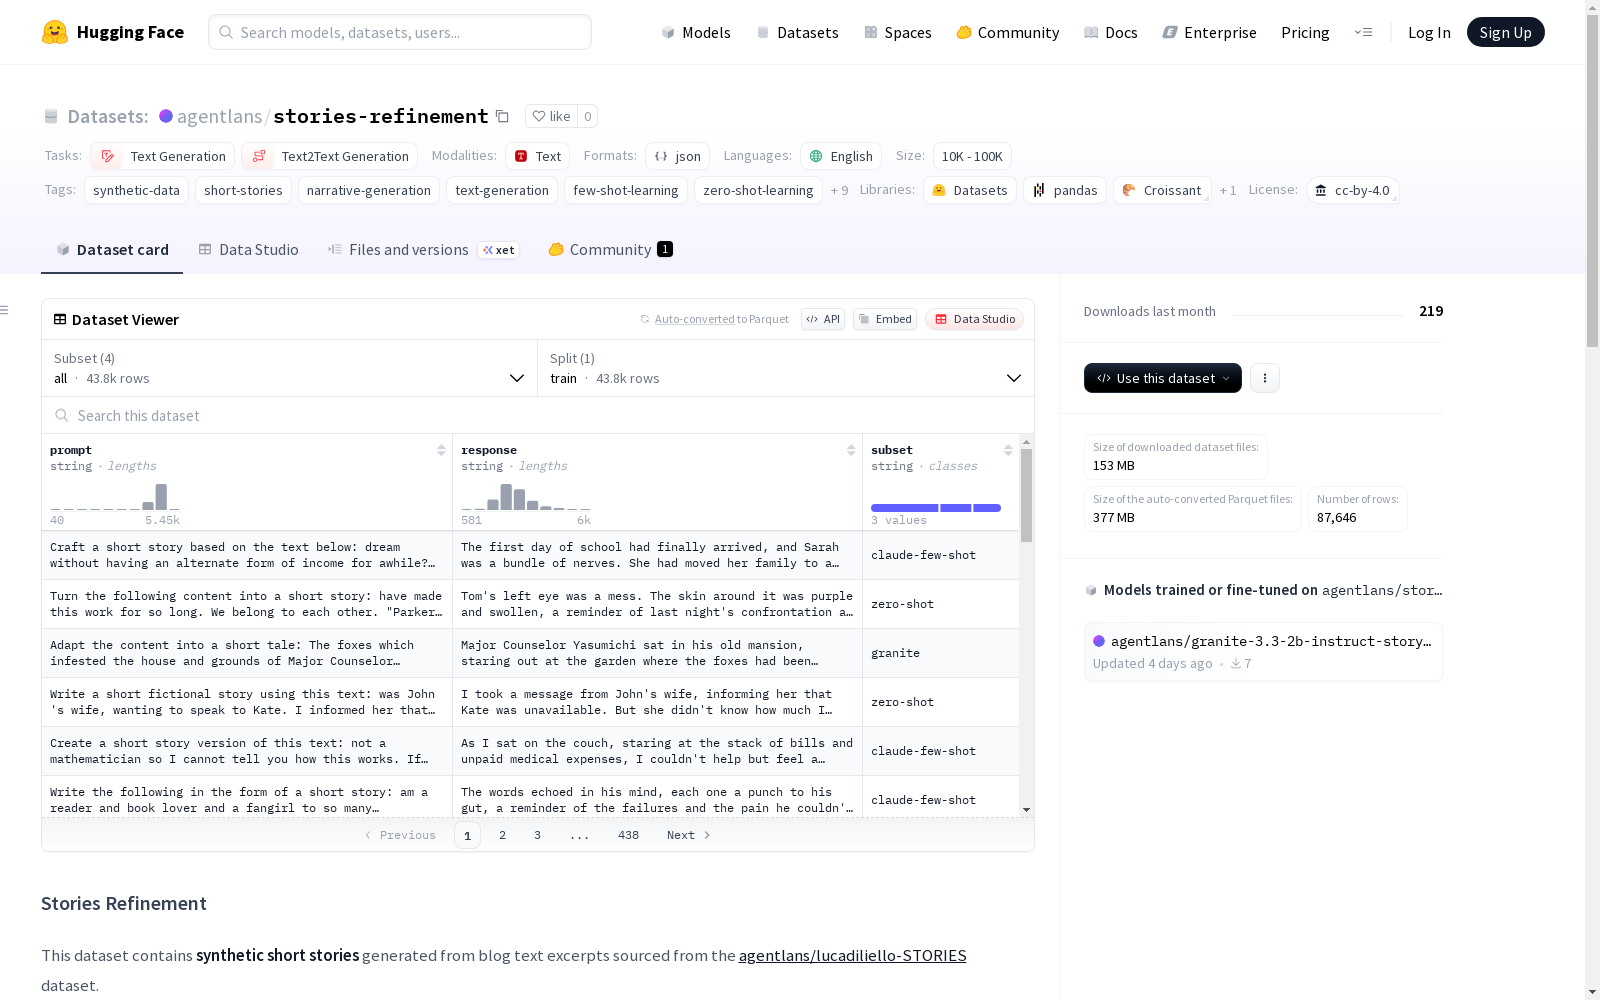Image resolution: width=1600 pixels, height=1000 pixels.
Task: Expand the +1 more libraries
Action: click(1228, 190)
